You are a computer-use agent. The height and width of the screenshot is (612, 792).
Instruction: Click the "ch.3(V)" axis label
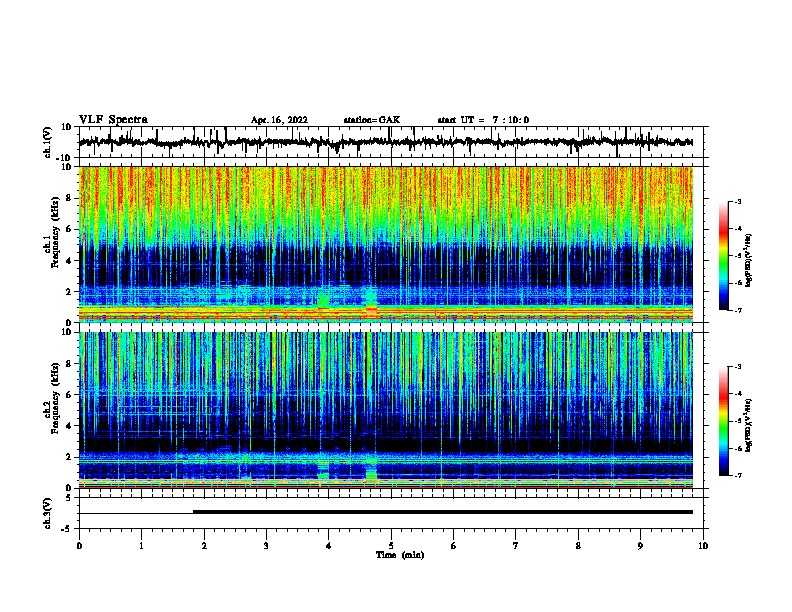pos(48,513)
